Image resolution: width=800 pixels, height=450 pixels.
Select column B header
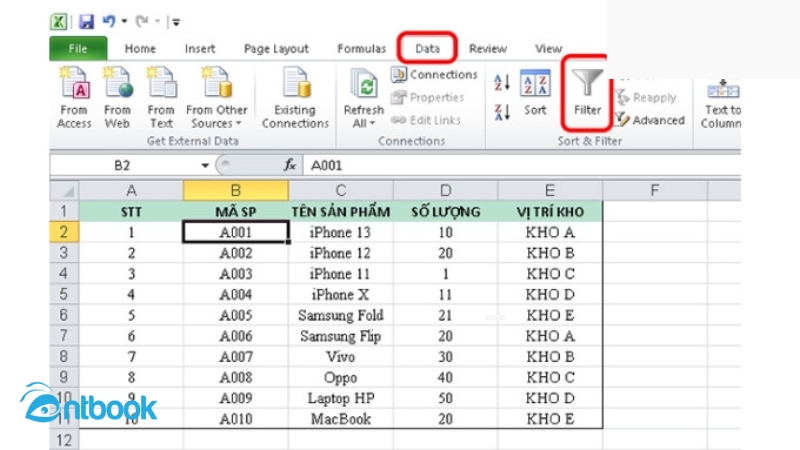236,191
